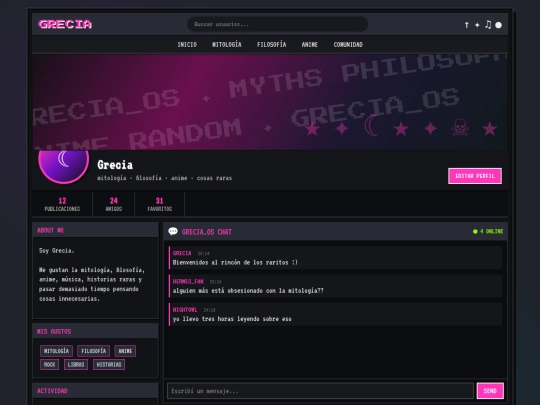Open the COMUNIDAD nav item

pos(348,44)
